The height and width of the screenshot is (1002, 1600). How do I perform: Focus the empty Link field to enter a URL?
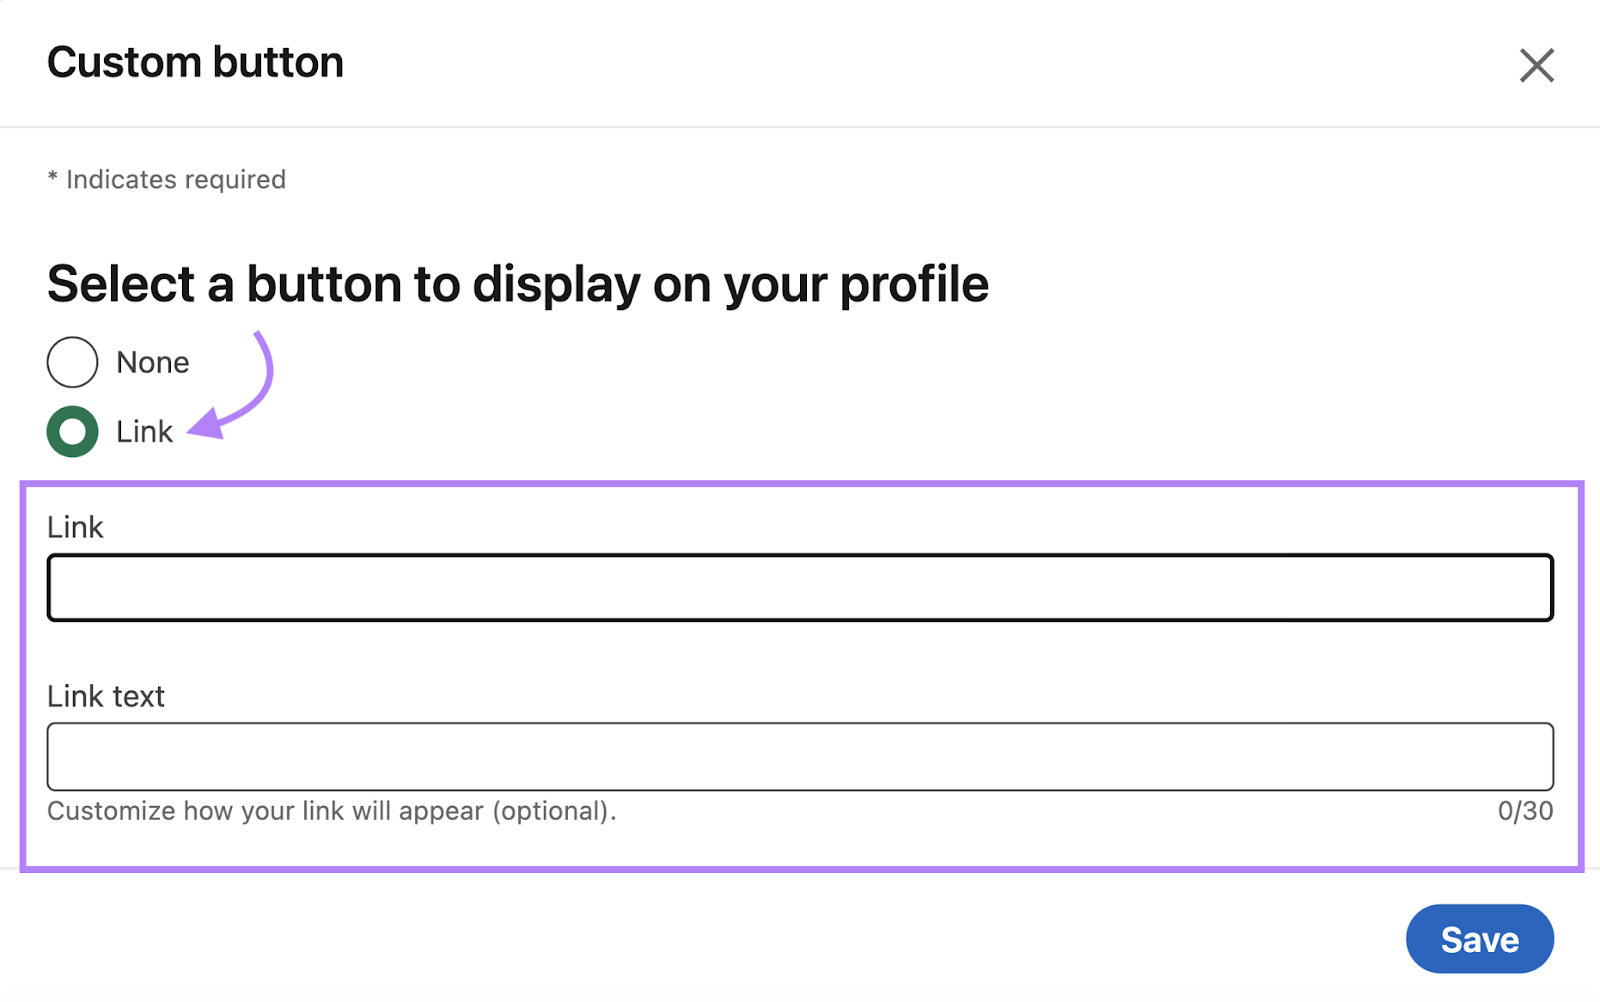tap(798, 587)
